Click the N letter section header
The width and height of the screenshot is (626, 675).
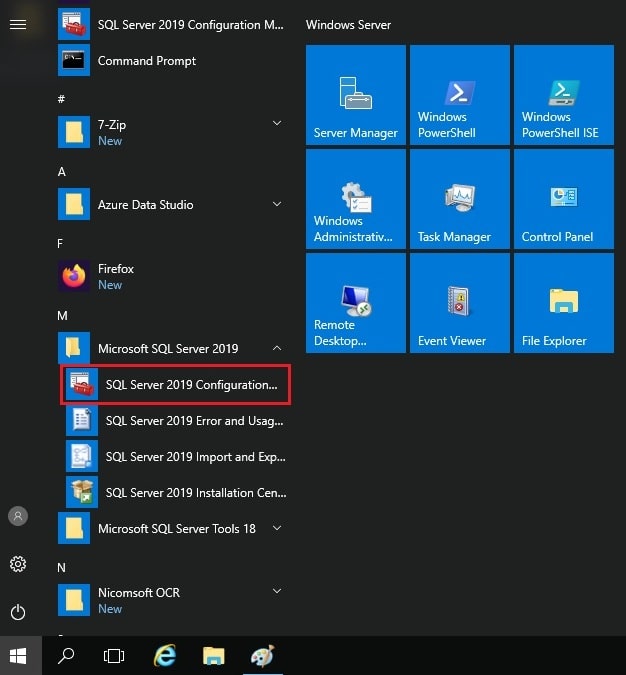62,567
